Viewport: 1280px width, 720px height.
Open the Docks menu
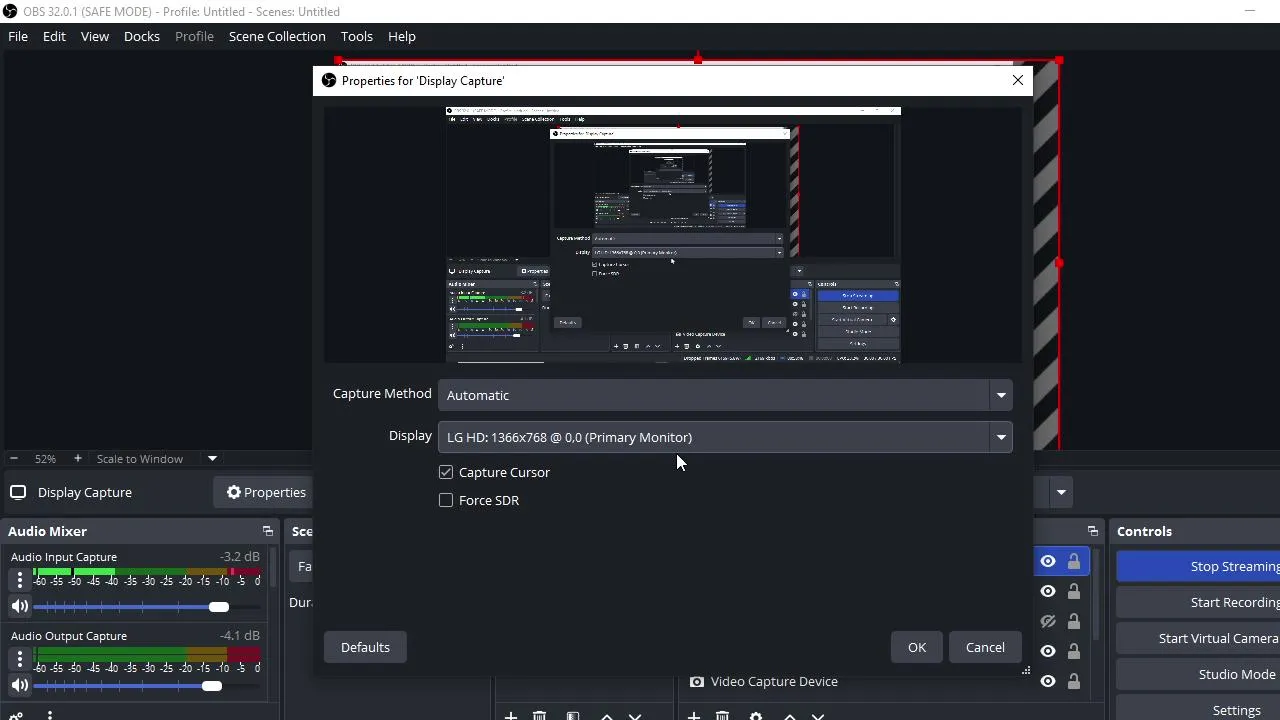coord(142,36)
